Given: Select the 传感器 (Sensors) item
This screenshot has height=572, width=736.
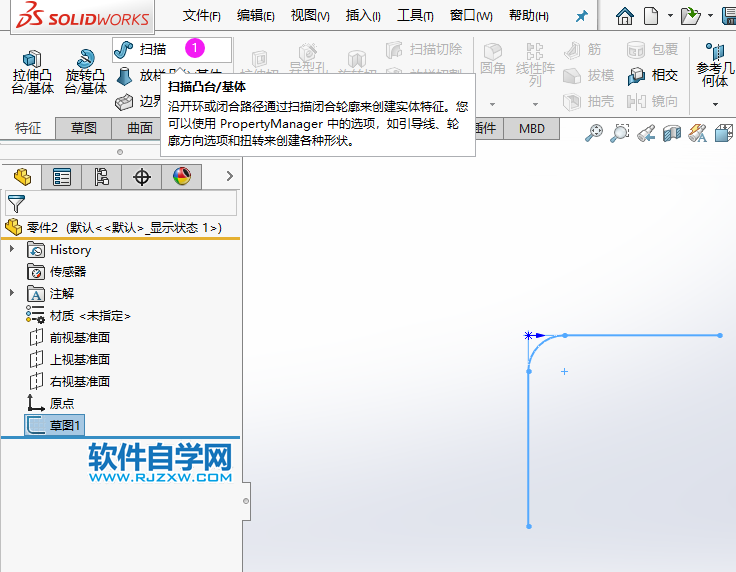Looking at the screenshot, I should 57,271.
